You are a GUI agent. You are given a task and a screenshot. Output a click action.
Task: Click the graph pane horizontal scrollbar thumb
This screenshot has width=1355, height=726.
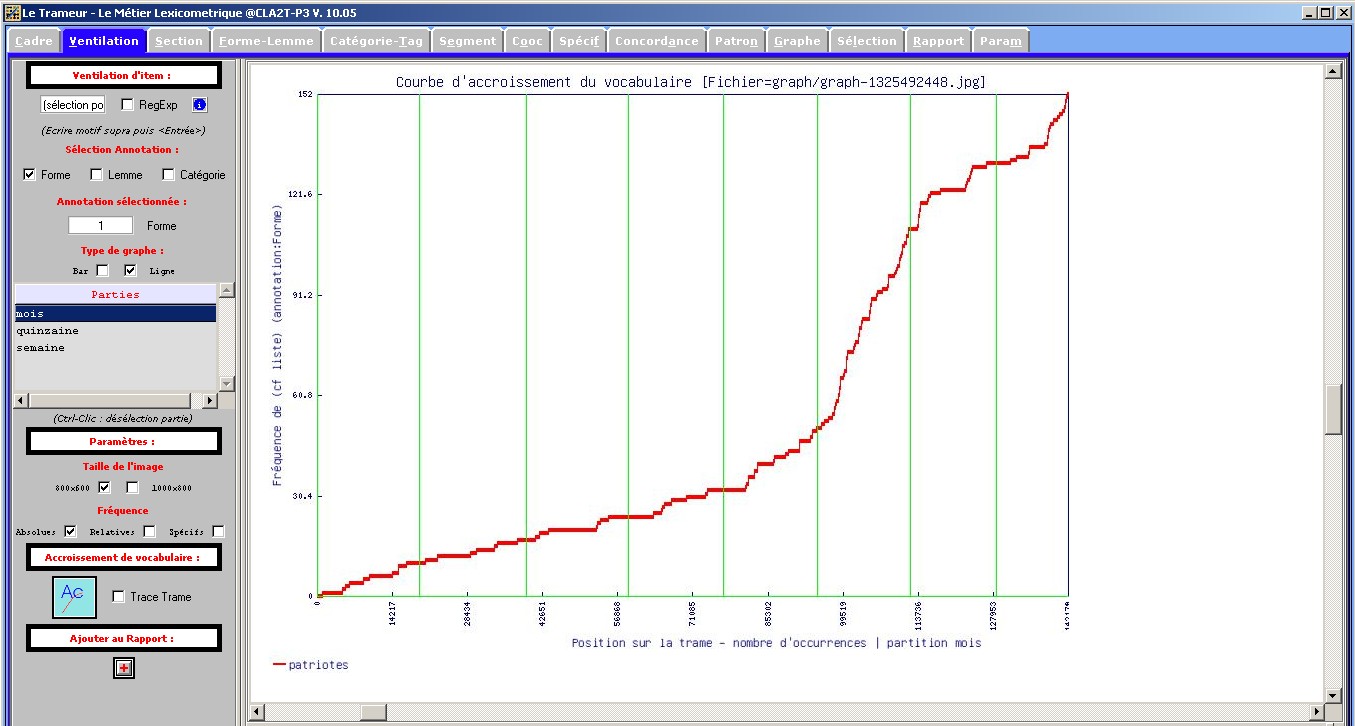click(373, 712)
